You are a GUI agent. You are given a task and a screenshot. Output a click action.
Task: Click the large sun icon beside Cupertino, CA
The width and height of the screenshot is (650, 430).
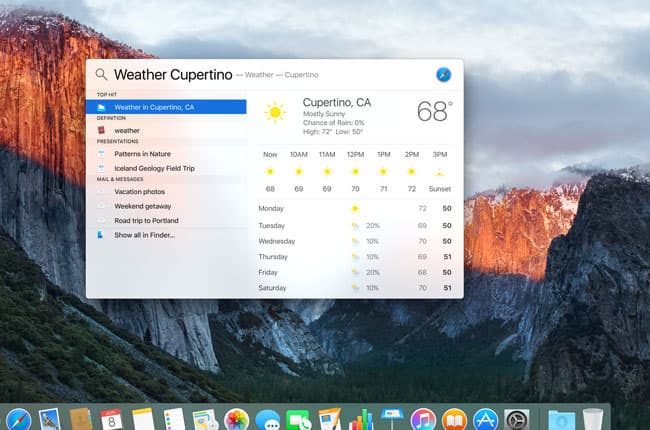275,112
